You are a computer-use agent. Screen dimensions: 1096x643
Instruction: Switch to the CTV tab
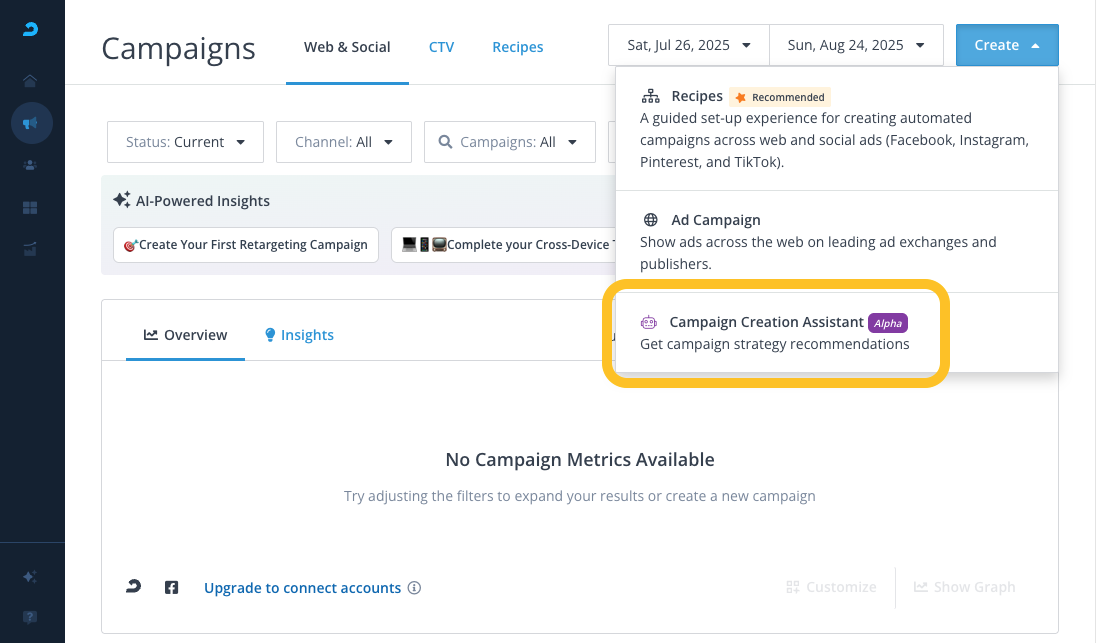pyautogui.click(x=441, y=47)
